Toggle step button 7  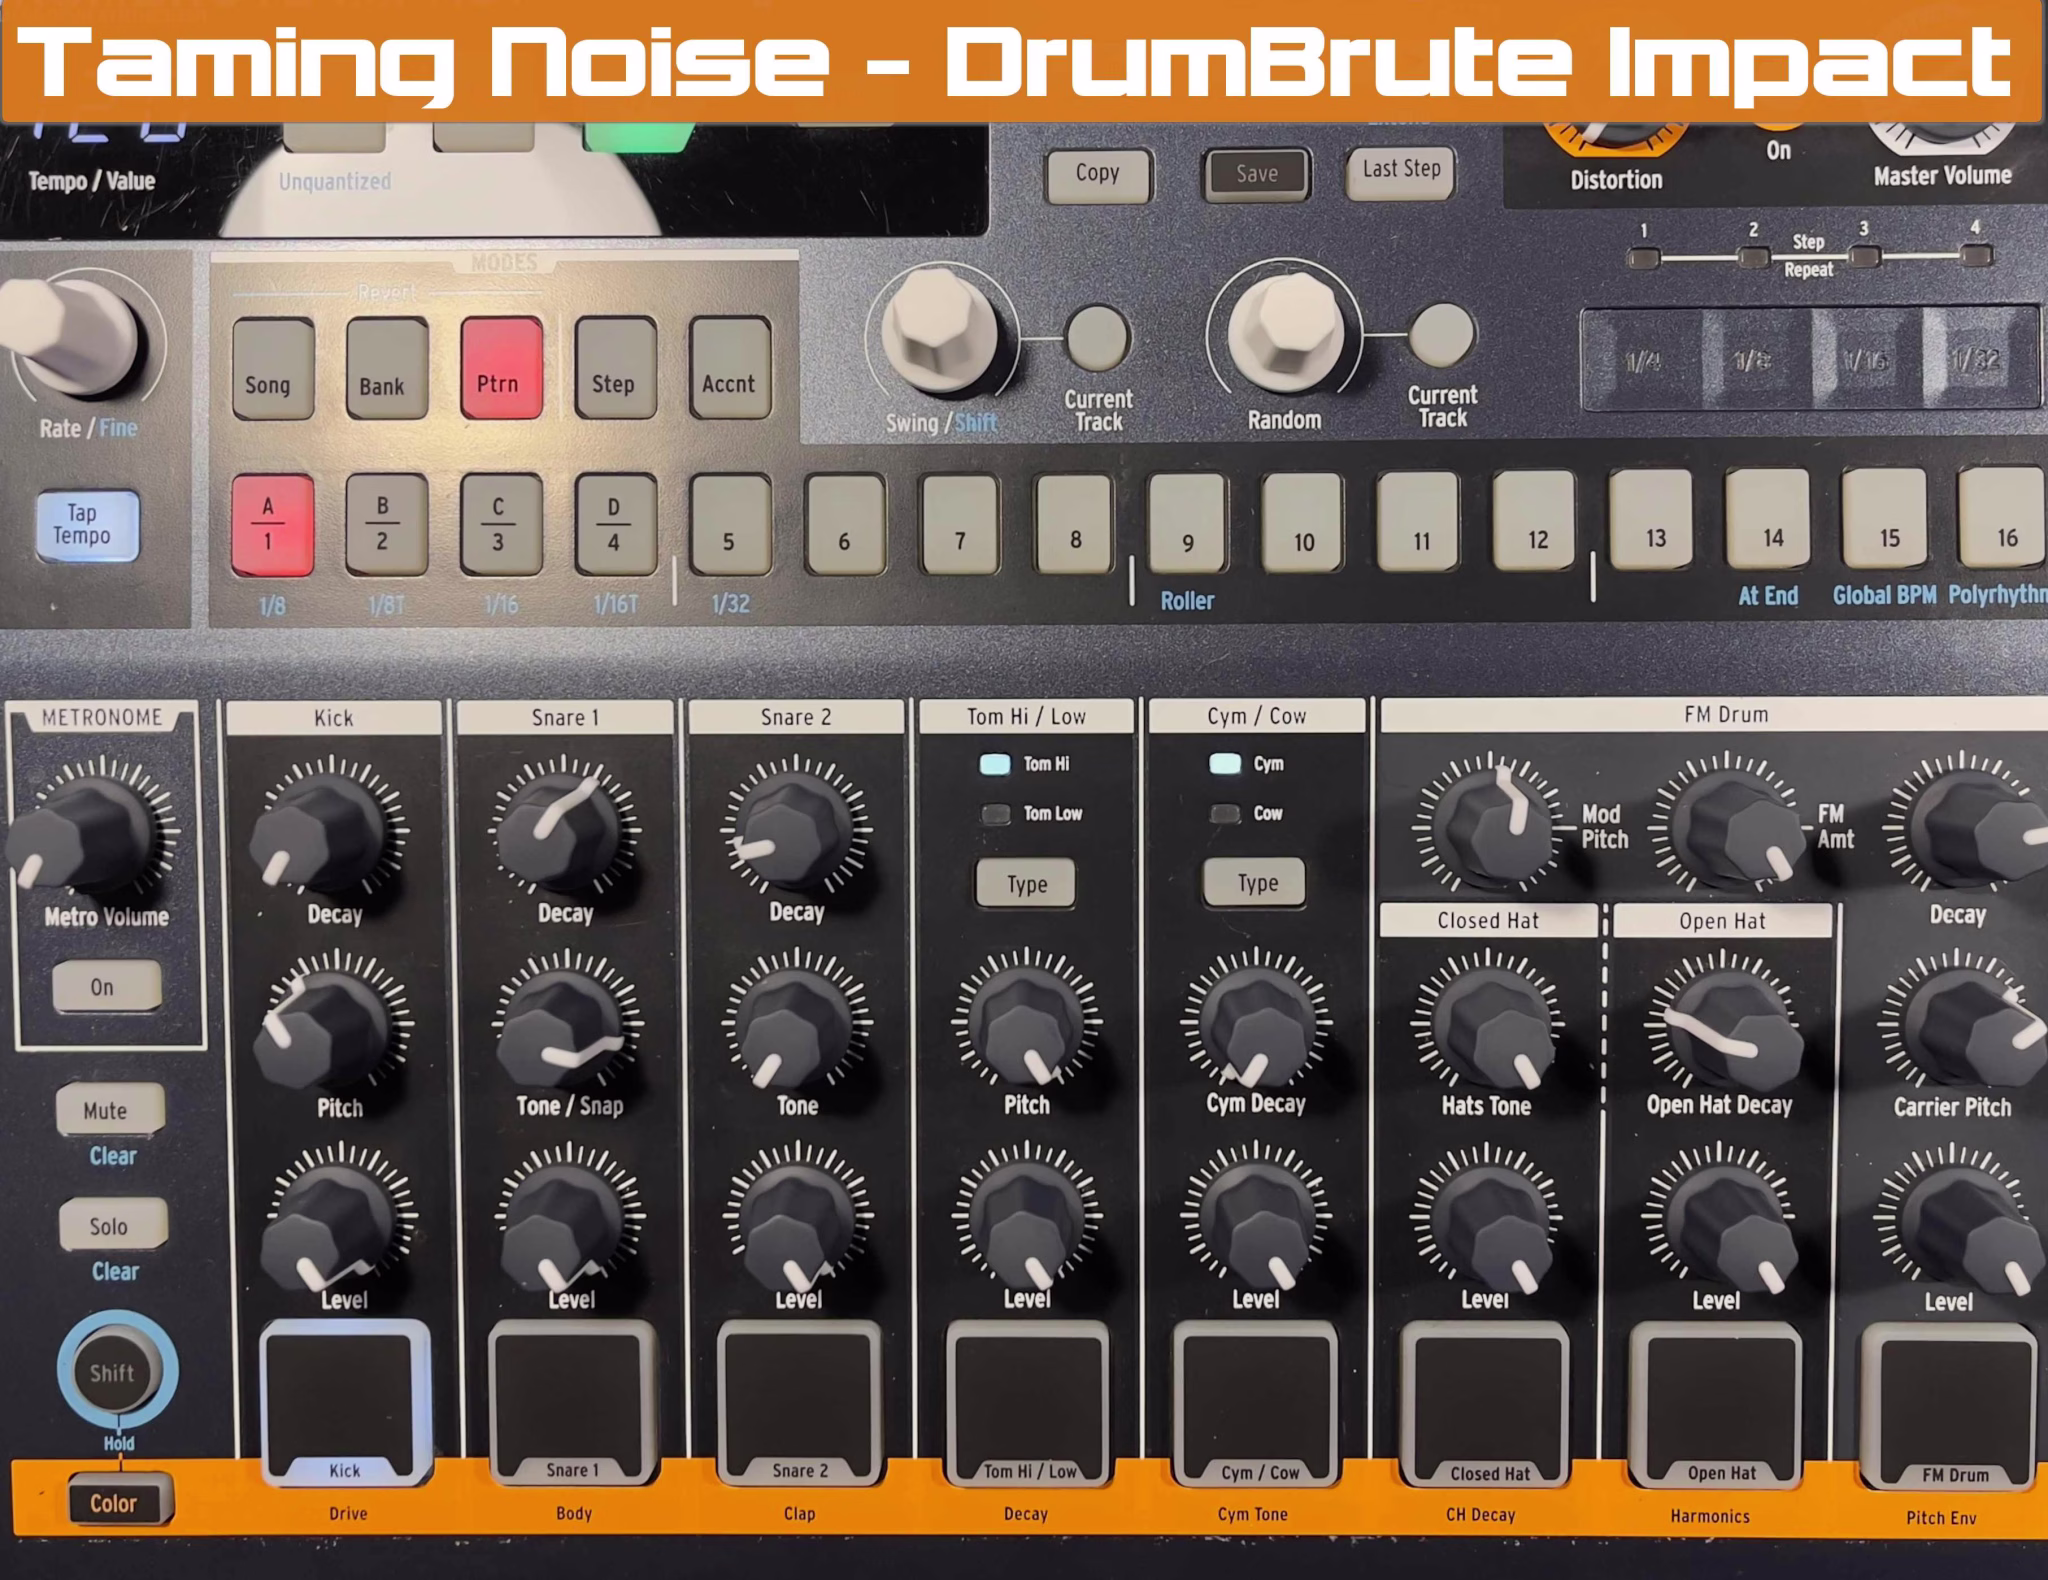pyautogui.click(x=960, y=524)
